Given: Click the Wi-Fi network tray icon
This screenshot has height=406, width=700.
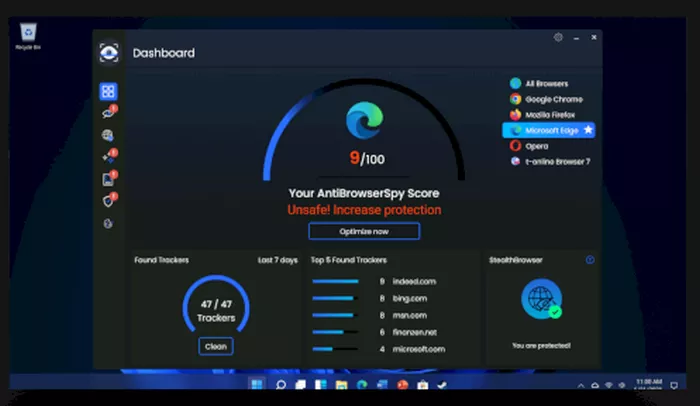Looking at the screenshot, I should click(x=608, y=385).
